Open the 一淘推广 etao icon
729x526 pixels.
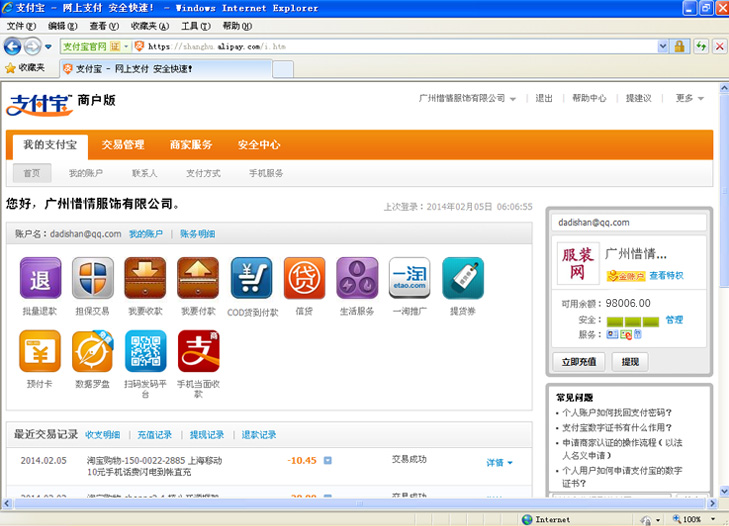[x=409, y=278]
